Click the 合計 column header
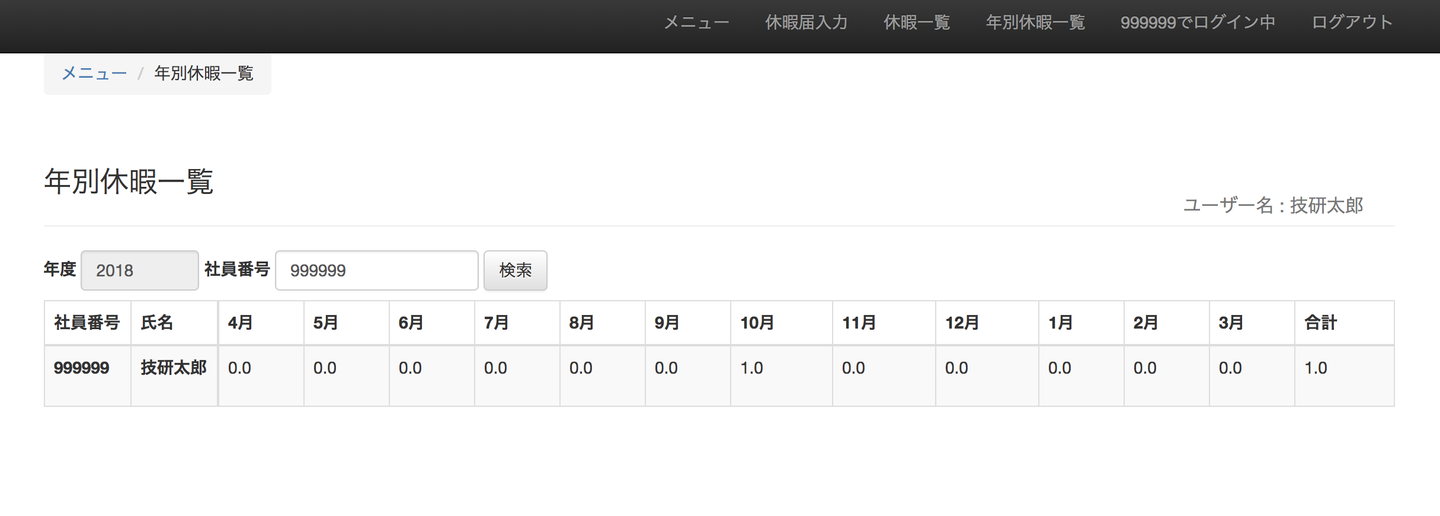 pyautogui.click(x=1320, y=323)
